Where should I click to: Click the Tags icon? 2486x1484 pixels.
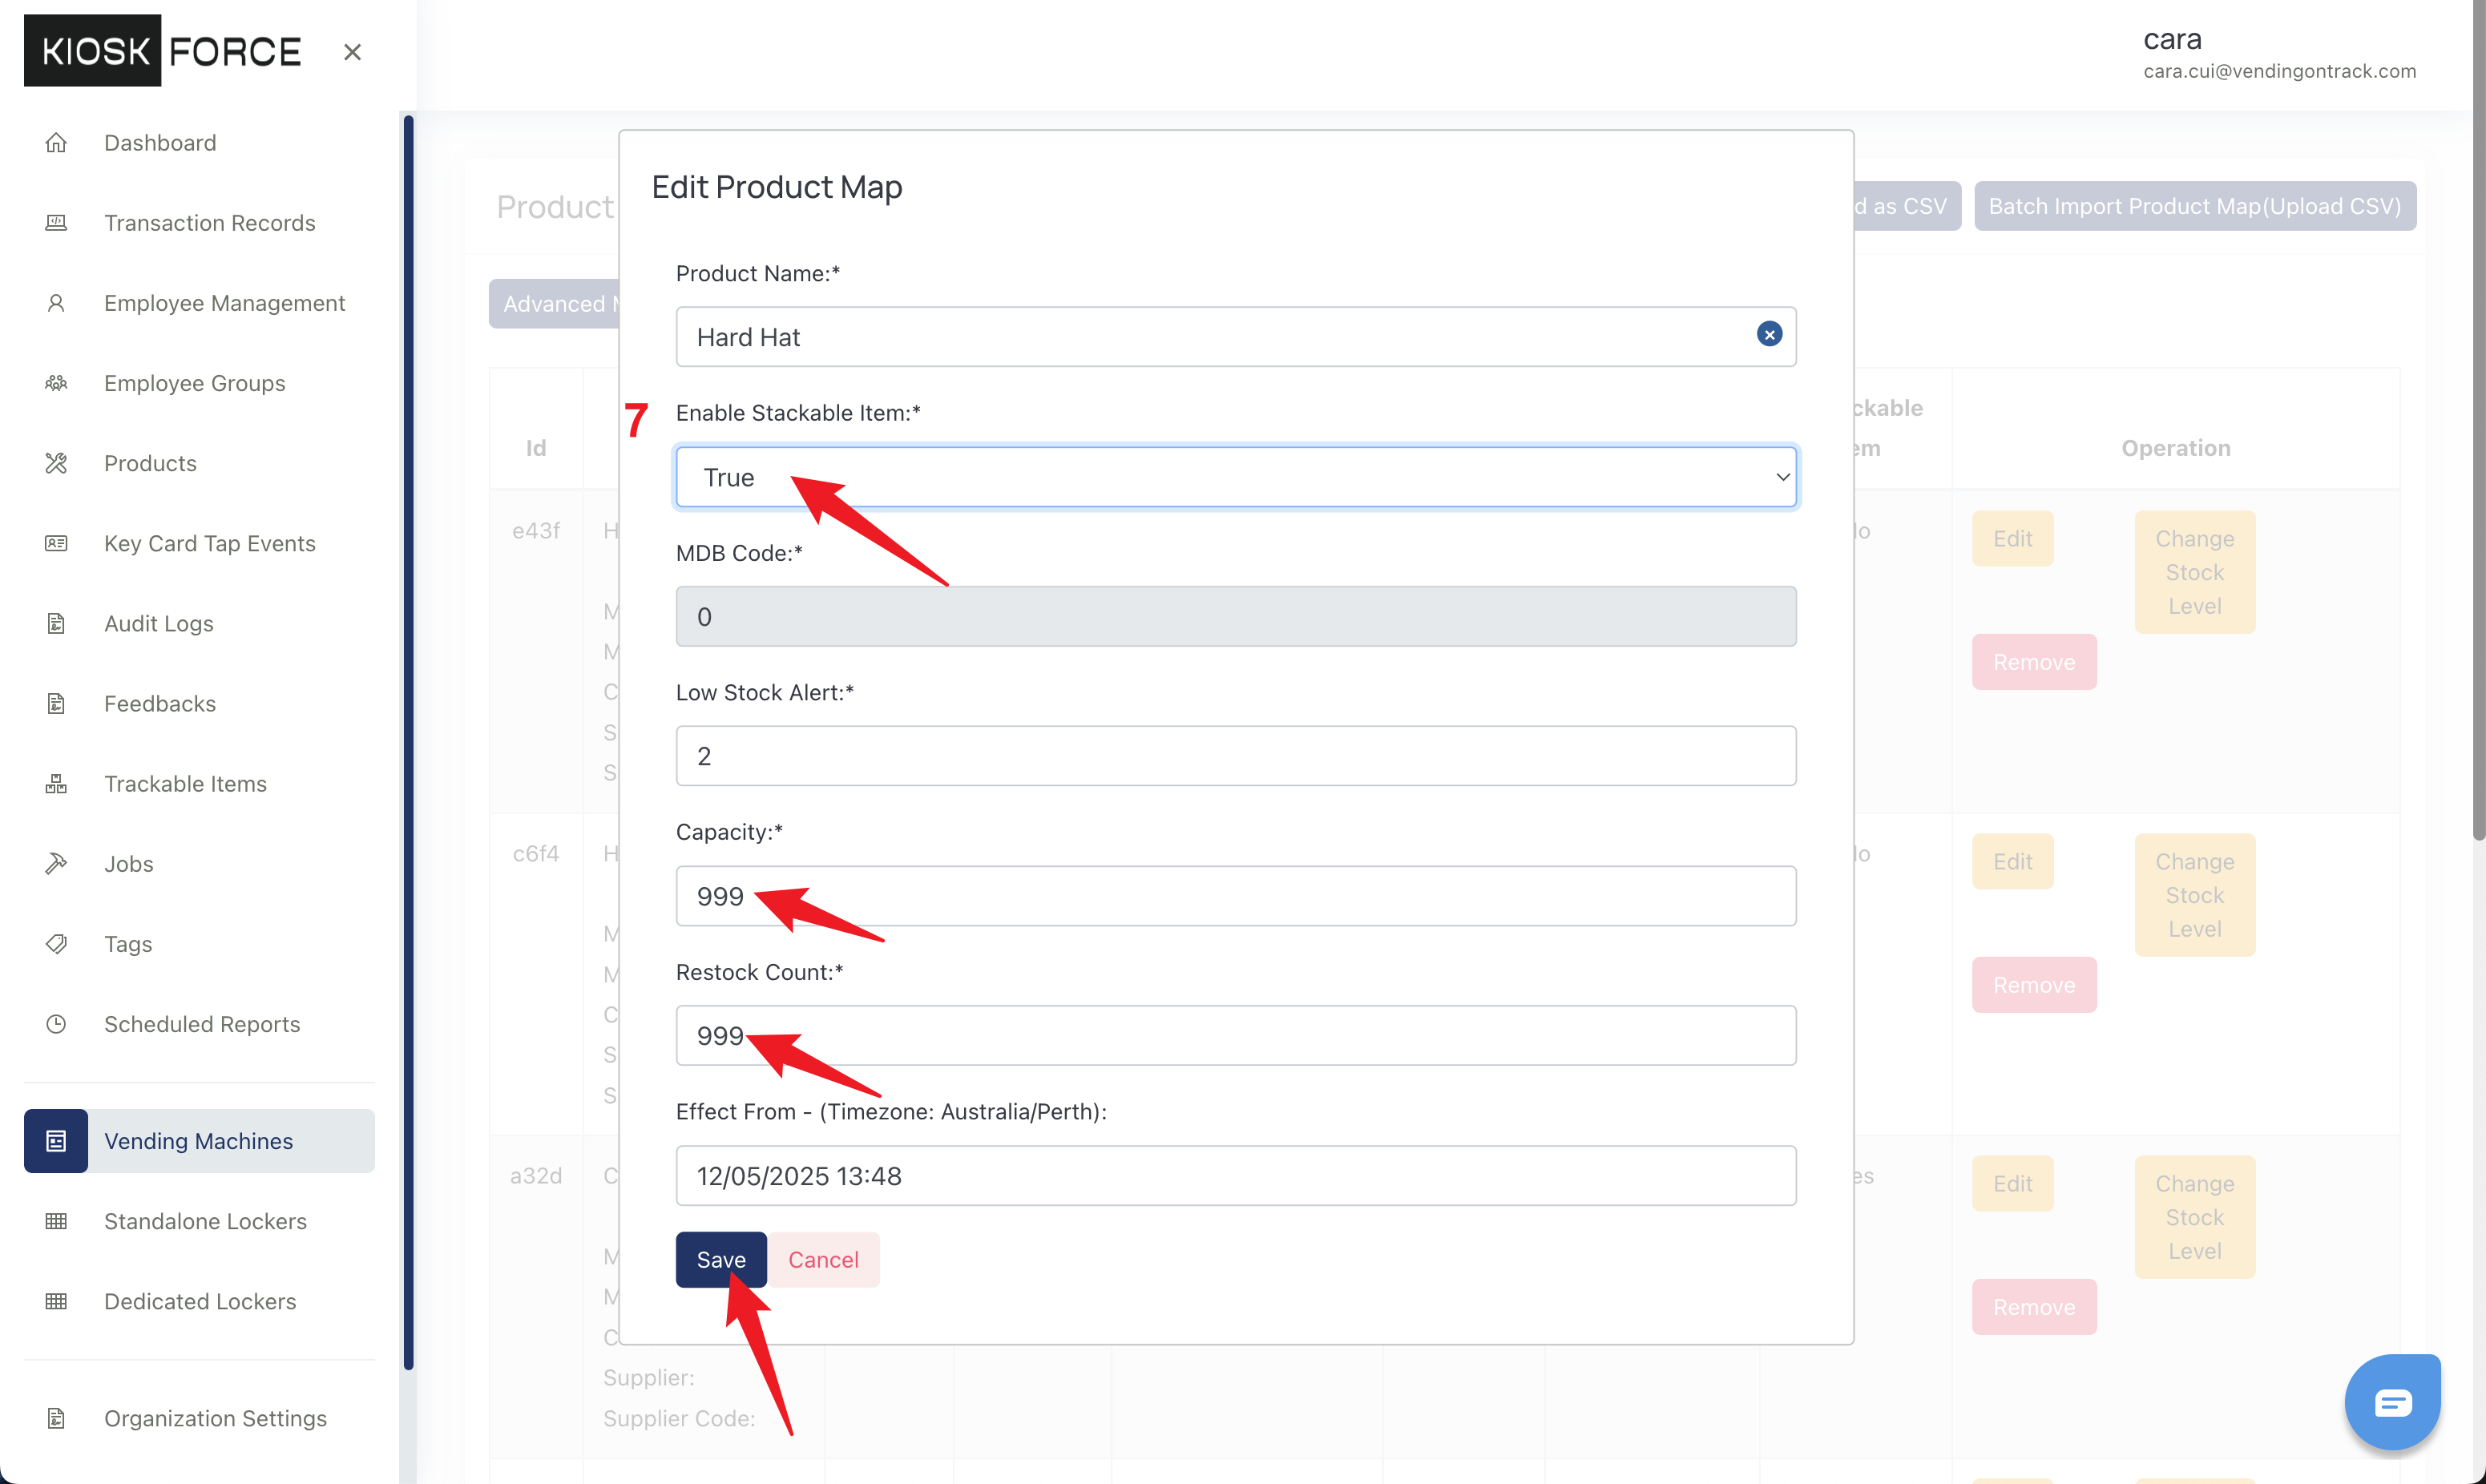[x=56, y=944]
